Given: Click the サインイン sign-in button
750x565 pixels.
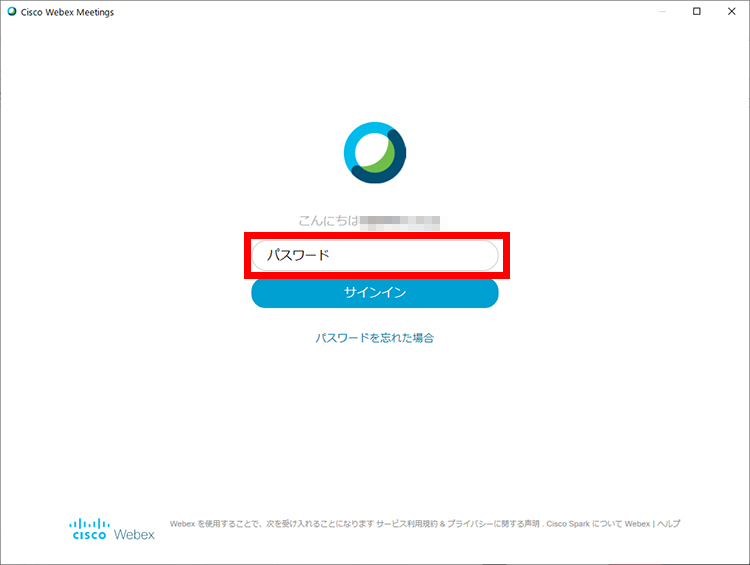Looking at the screenshot, I should click(x=375, y=293).
